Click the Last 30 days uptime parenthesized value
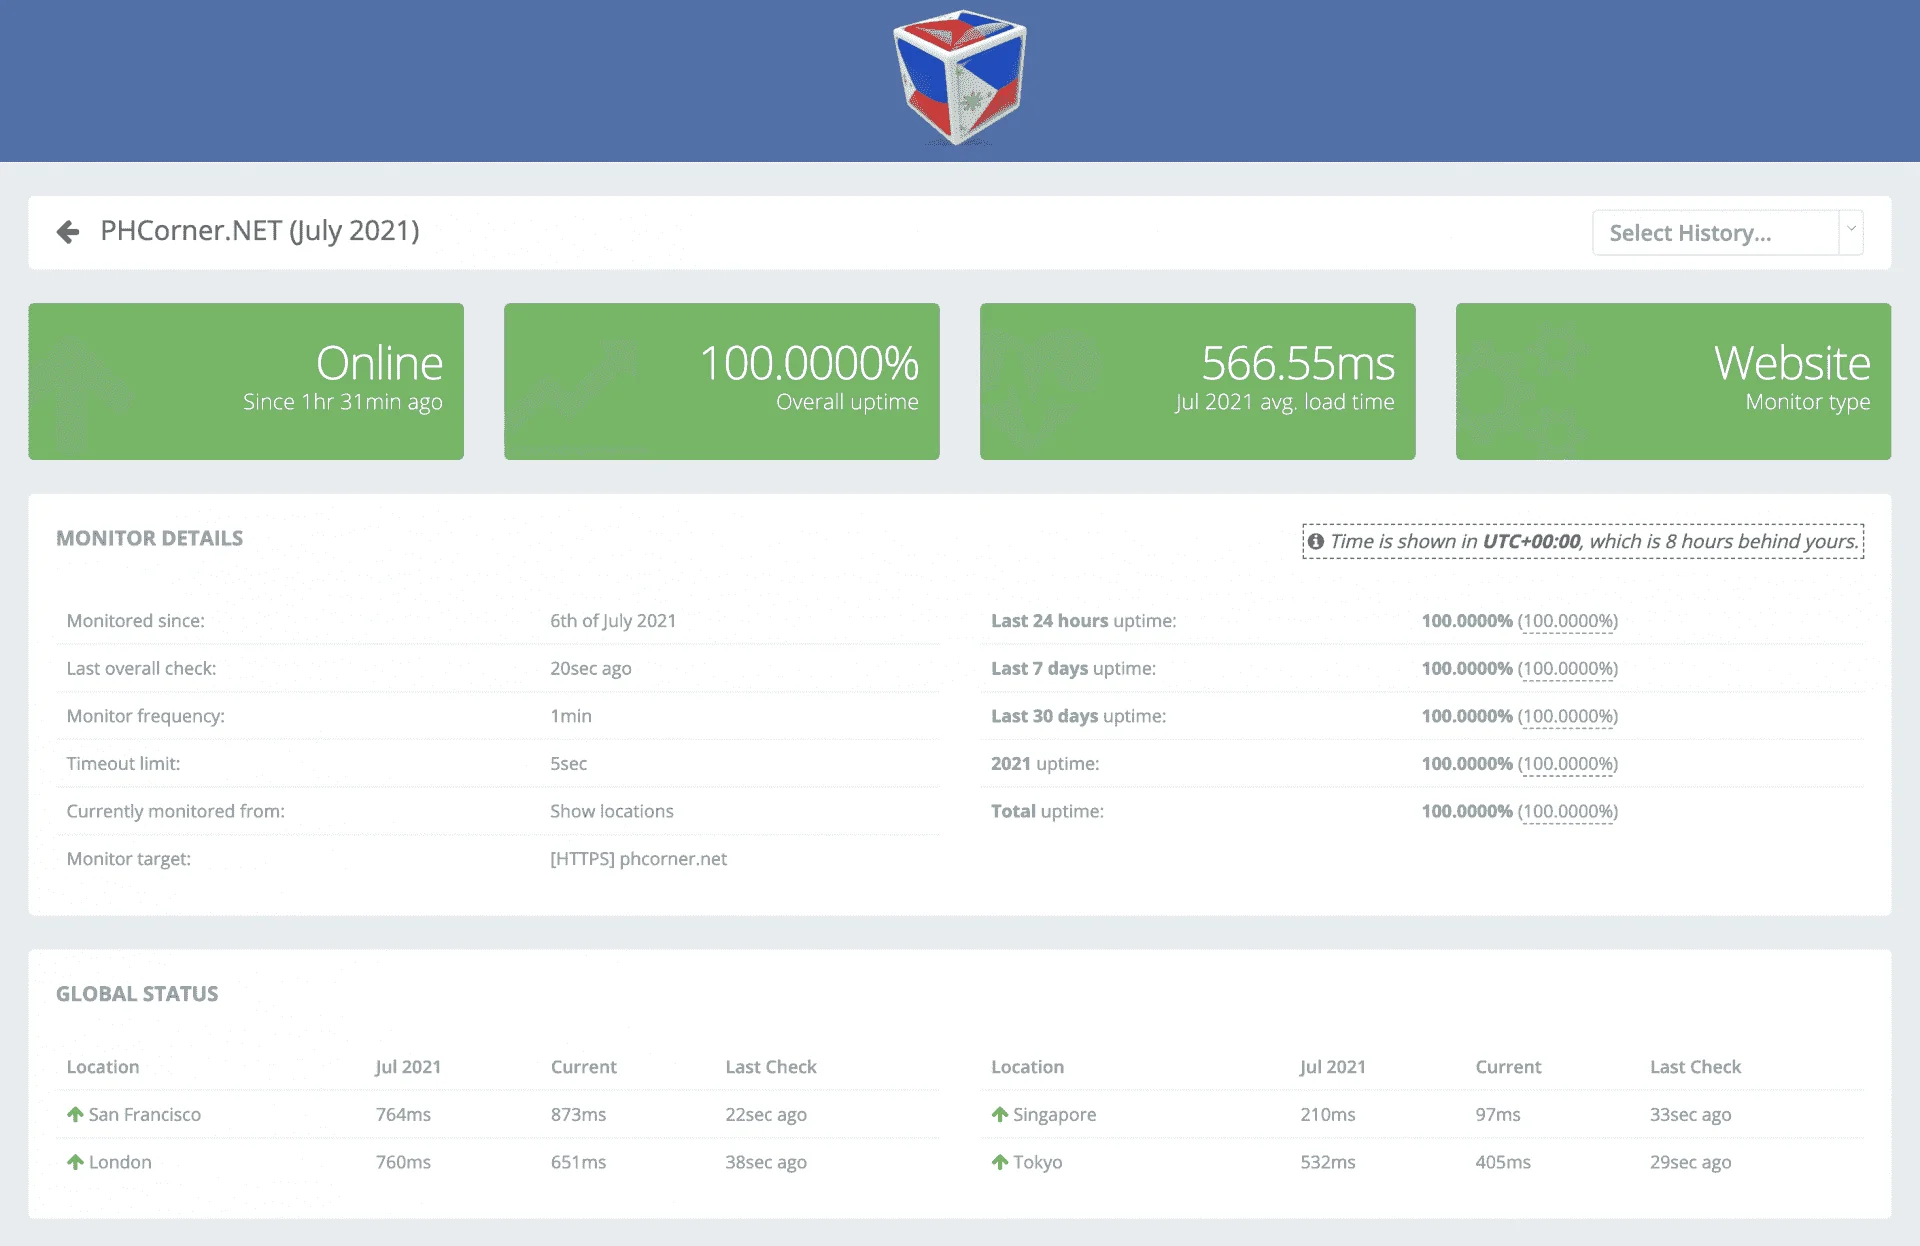Viewport: 1920px width, 1246px height. tap(1568, 716)
